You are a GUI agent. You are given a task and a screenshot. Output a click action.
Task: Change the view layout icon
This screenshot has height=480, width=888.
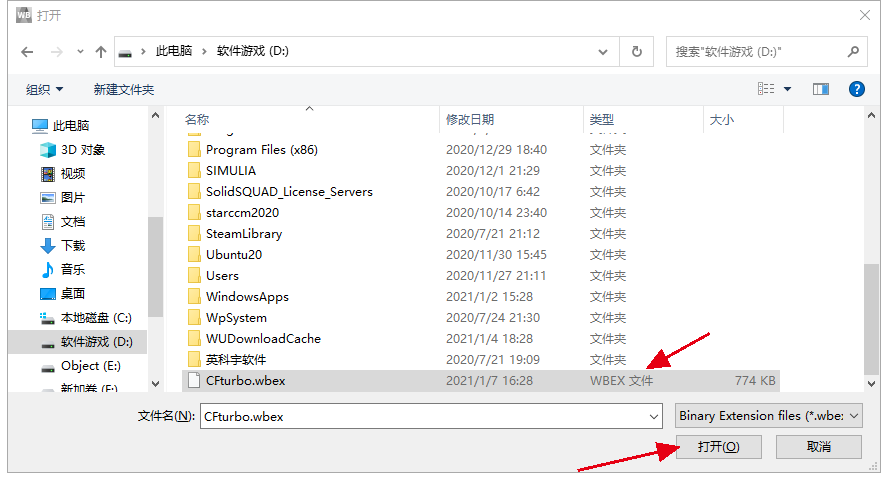point(766,89)
